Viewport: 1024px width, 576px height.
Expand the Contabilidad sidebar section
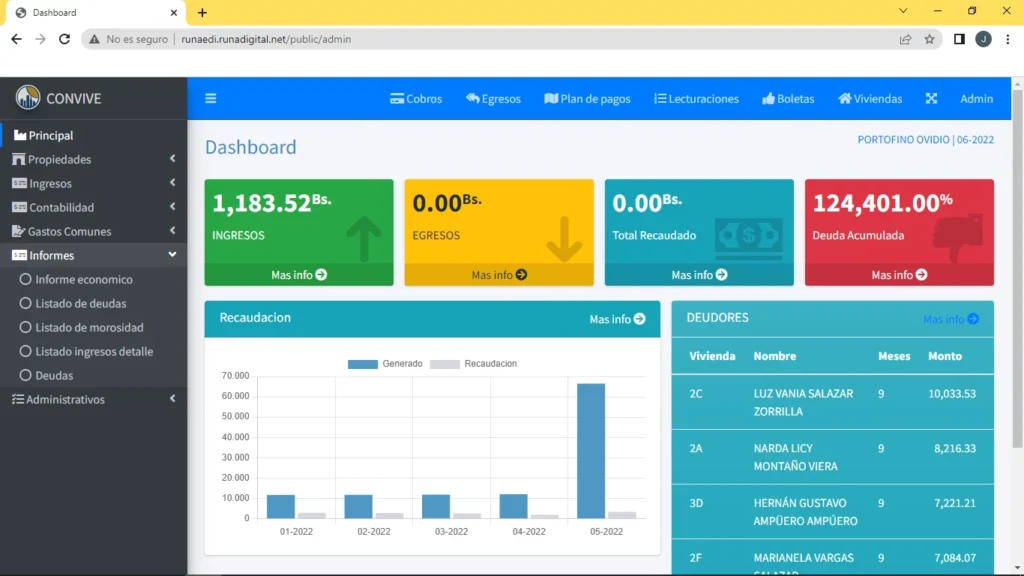coord(93,208)
